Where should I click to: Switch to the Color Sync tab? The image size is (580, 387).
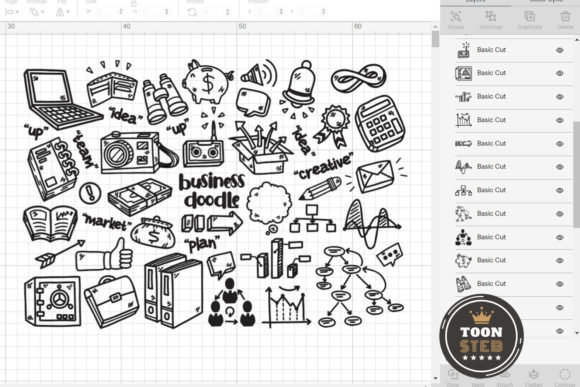[546, 2]
